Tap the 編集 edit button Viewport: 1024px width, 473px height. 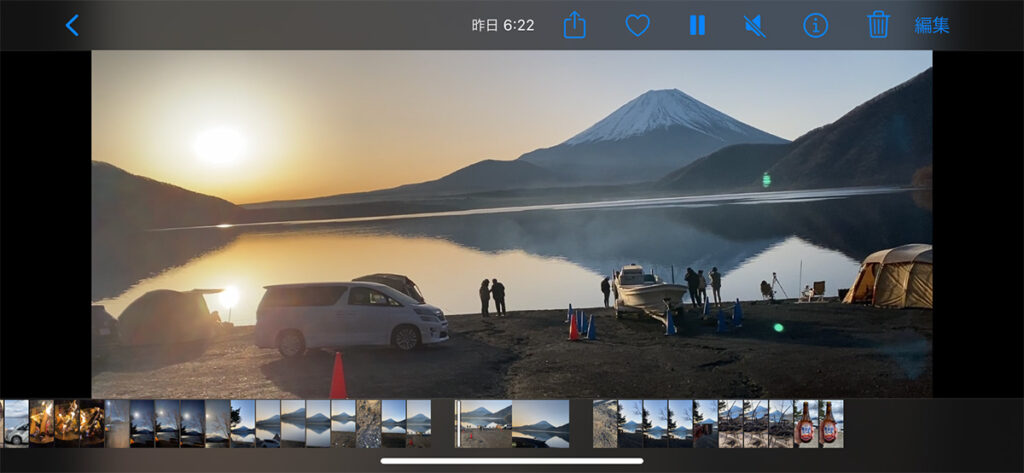point(932,25)
